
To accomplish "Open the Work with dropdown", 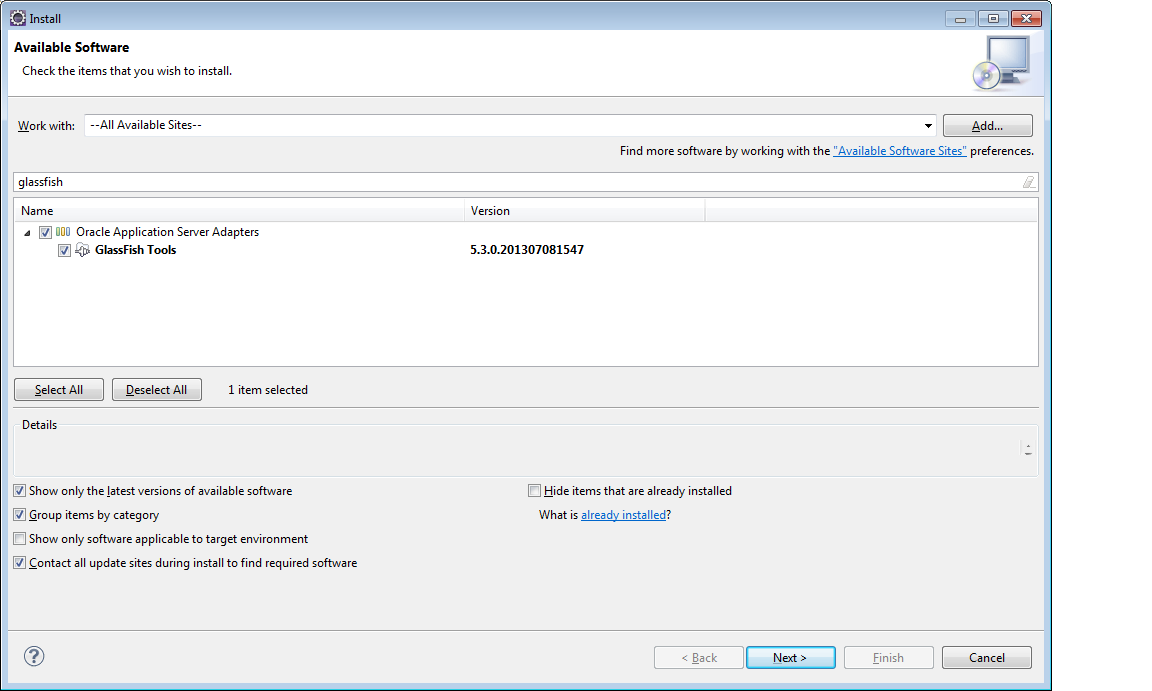I will 928,125.
